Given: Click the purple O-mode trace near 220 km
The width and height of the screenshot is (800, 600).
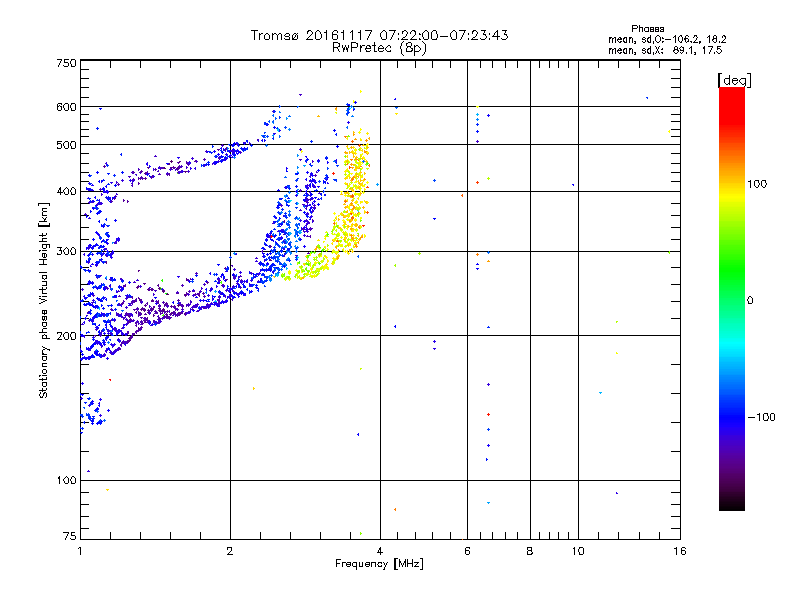Looking at the screenshot, I should pyautogui.click(x=163, y=310).
